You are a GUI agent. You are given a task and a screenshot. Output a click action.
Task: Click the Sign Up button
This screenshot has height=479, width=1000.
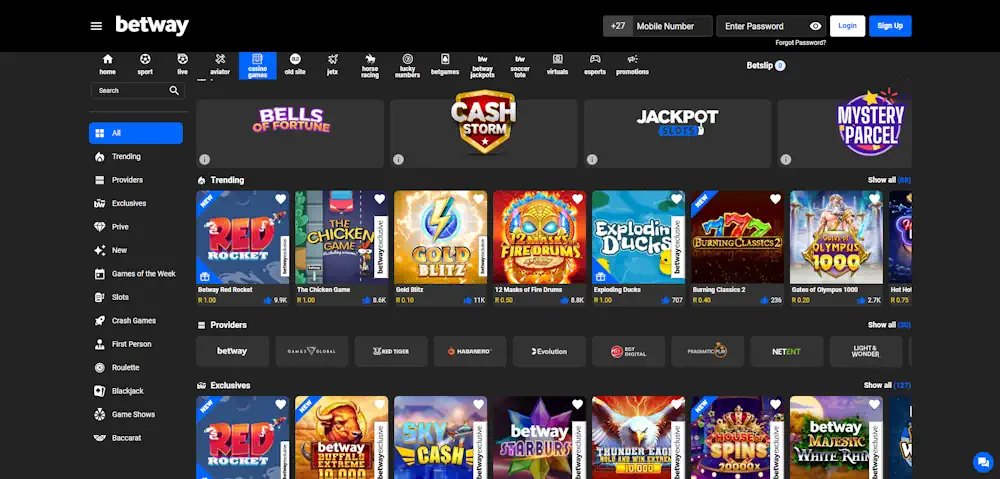click(890, 26)
